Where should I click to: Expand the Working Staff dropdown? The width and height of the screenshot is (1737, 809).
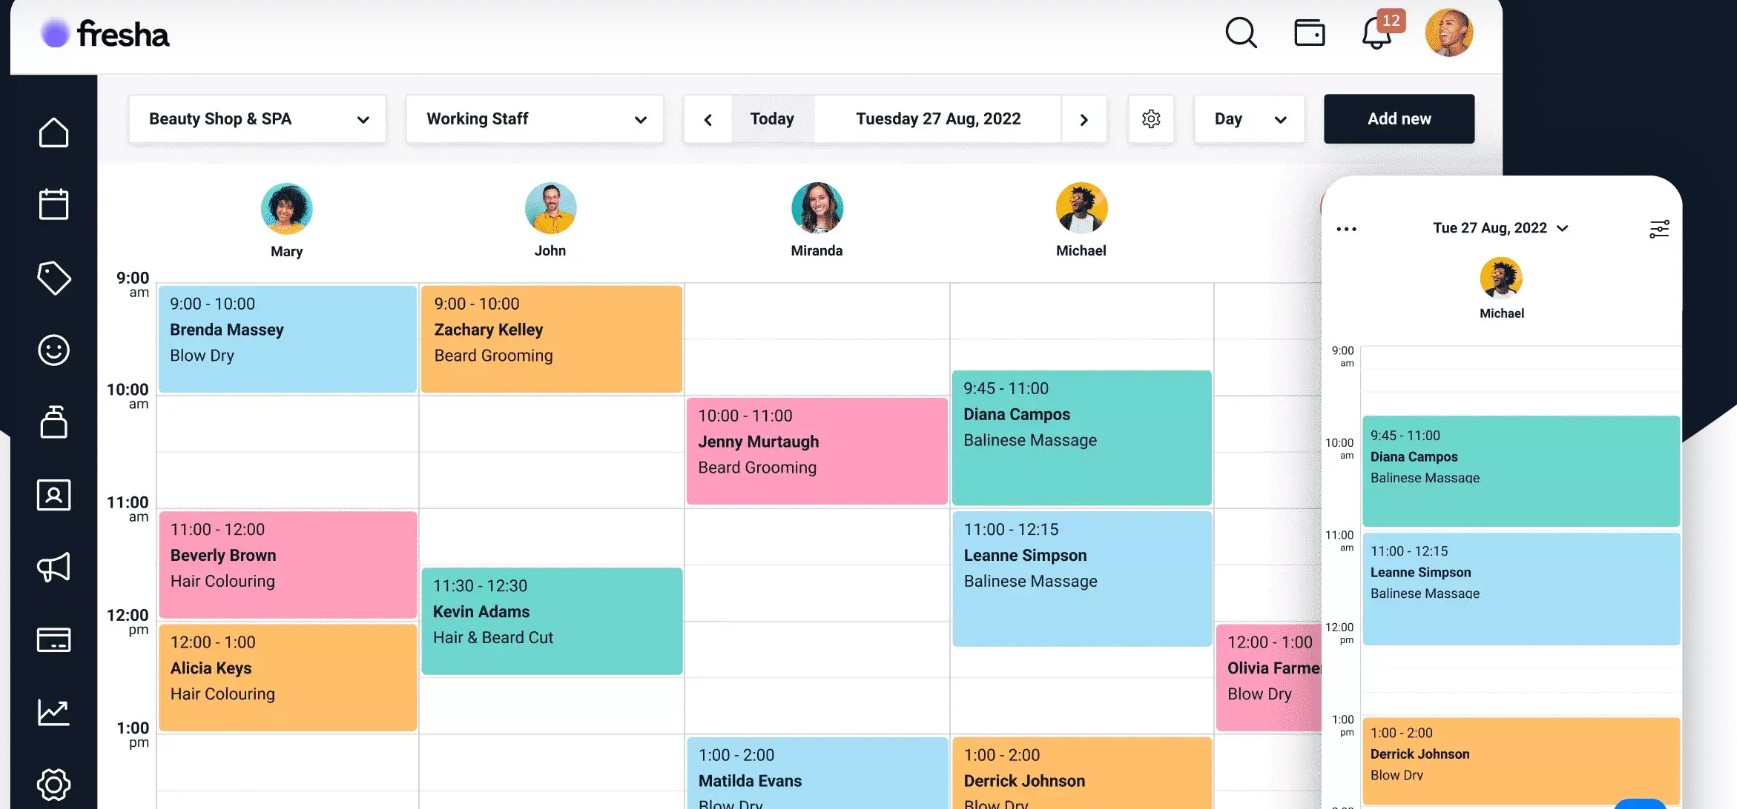coord(535,119)
